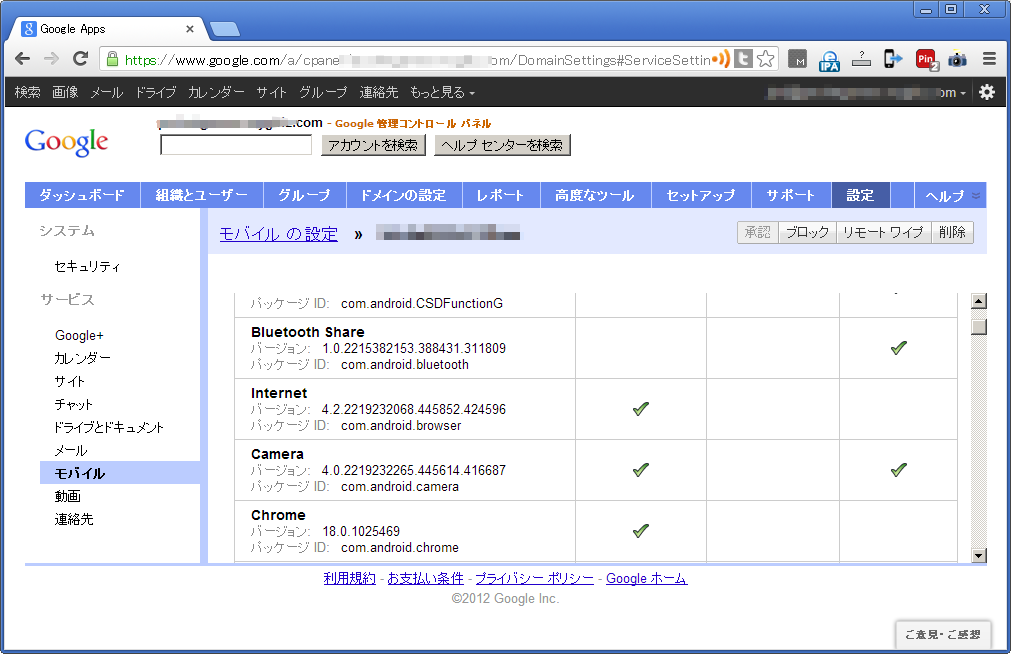Click the 承認 button
Screen dimensions: 1011x654
758,232
